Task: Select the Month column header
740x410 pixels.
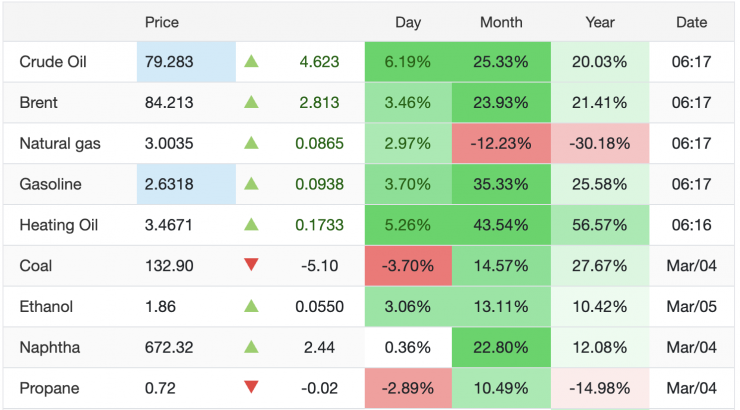Action: [x=501, y=22]
